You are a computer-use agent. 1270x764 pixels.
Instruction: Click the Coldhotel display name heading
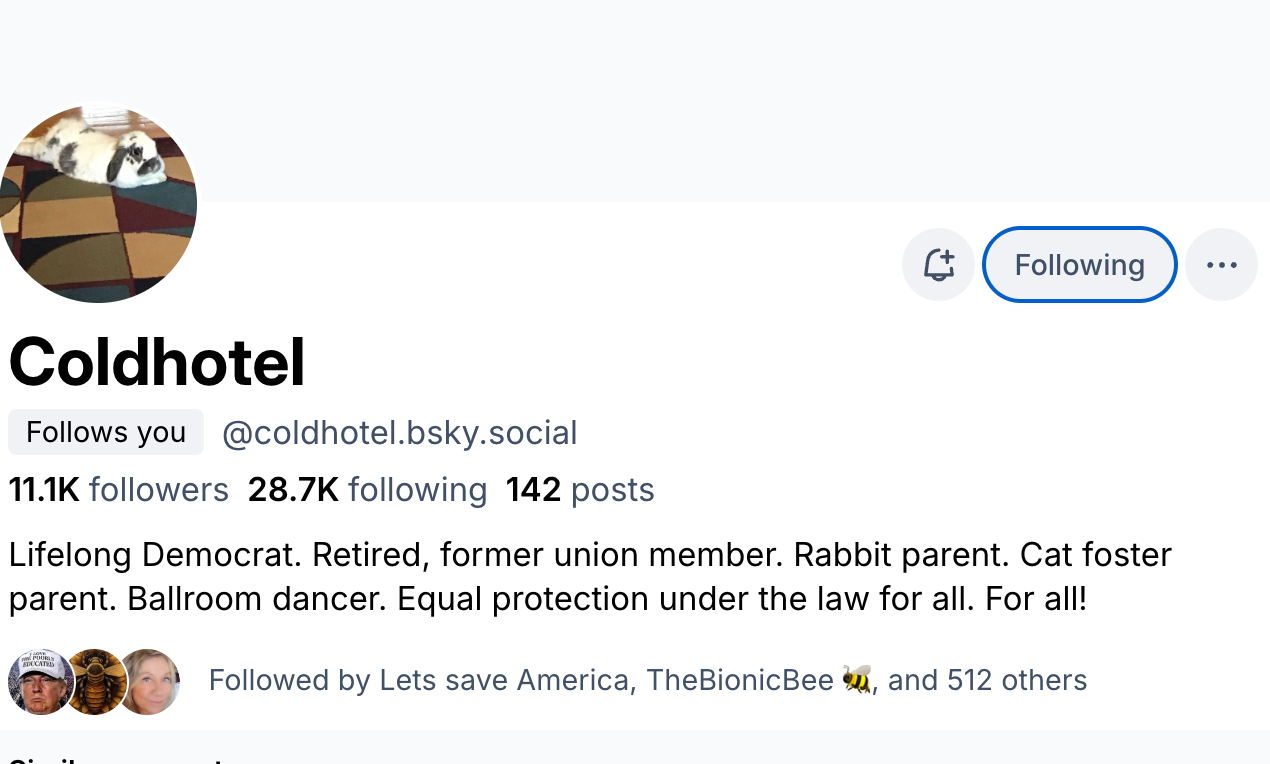click(x=157, y=362)
